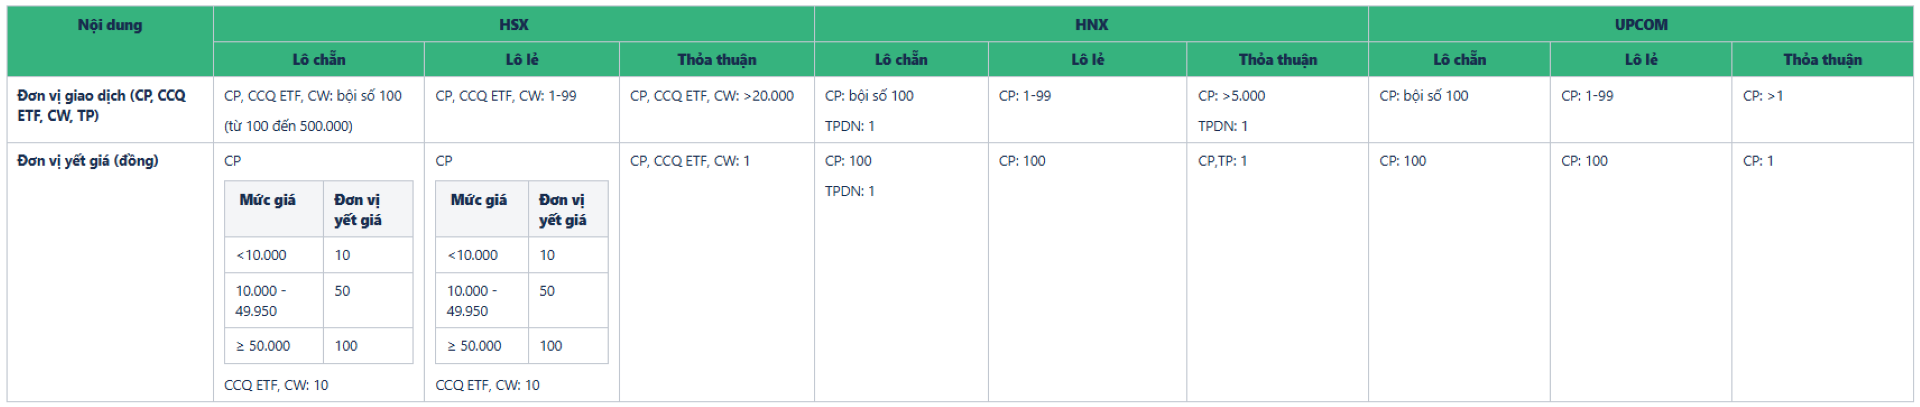This screenshot has width=1920, height=407.
Task: Click Thỏa thuận header under UPCOM
Action: click(x=1822, y=60)
